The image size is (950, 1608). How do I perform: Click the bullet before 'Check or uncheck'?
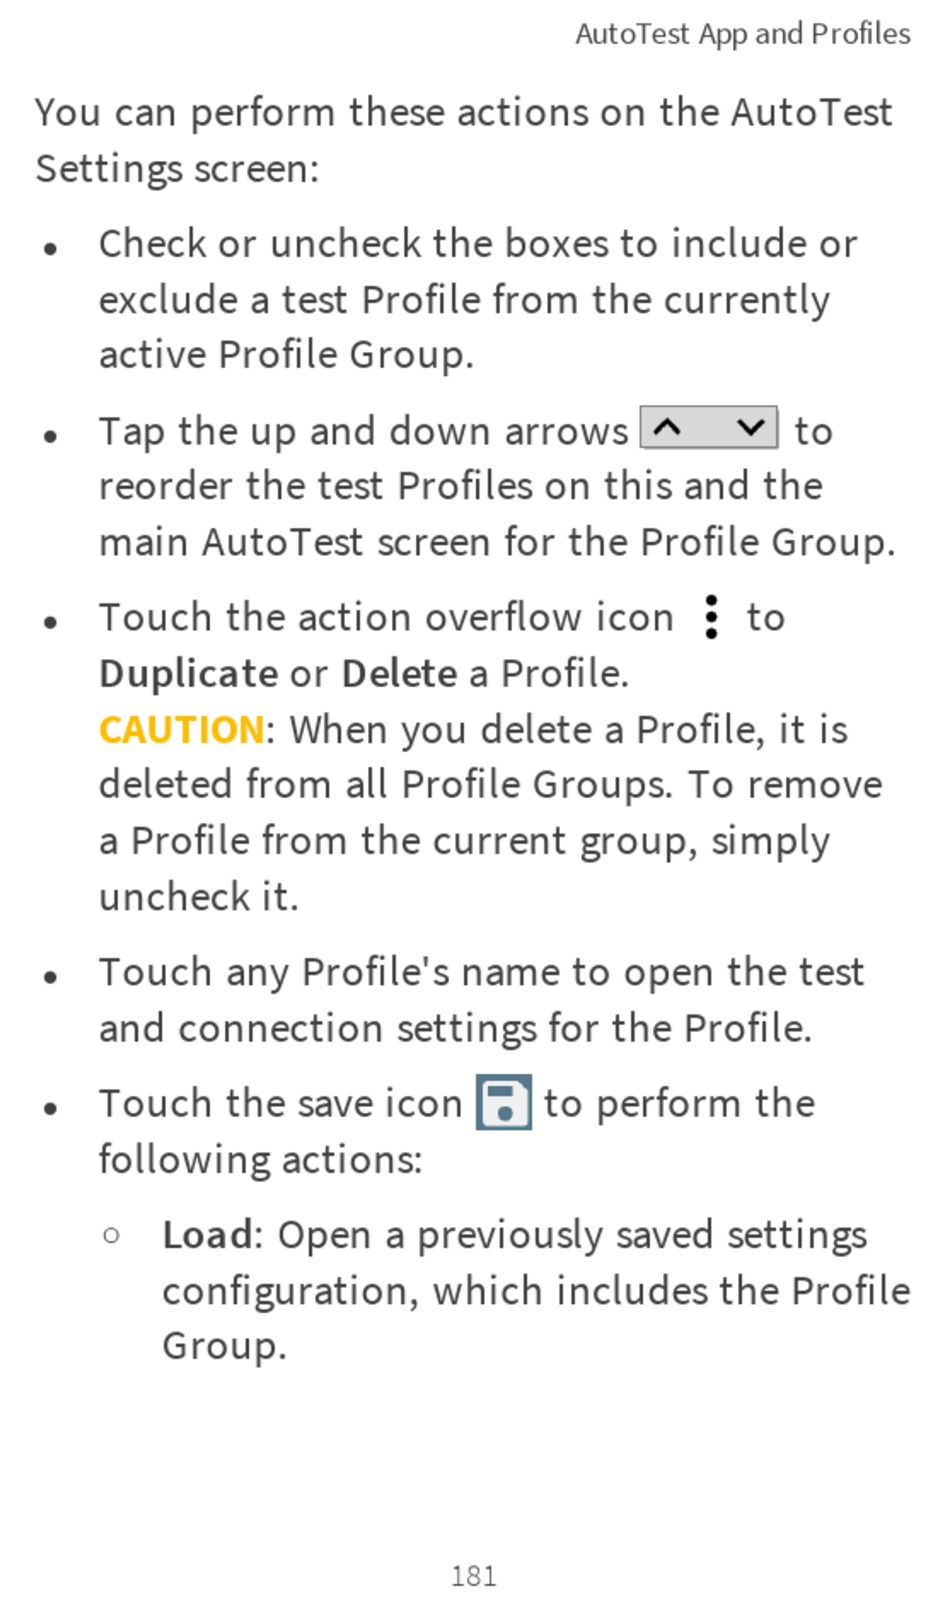[51, 248]
